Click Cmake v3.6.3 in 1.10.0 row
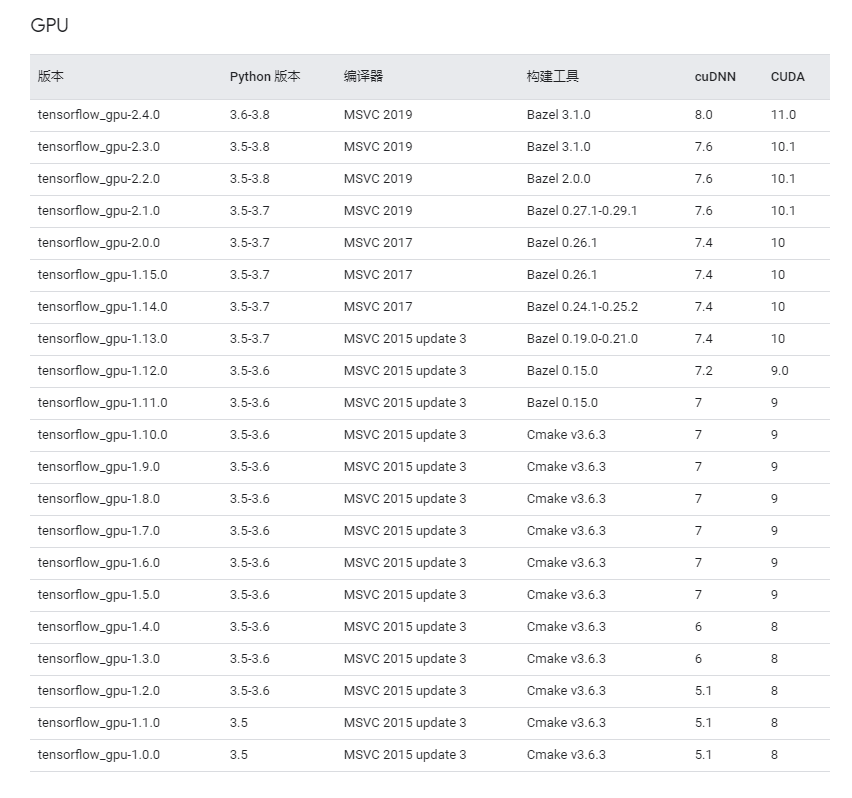Image resolution: width=852 pixels, height=798 pixels. click(566, 435)
